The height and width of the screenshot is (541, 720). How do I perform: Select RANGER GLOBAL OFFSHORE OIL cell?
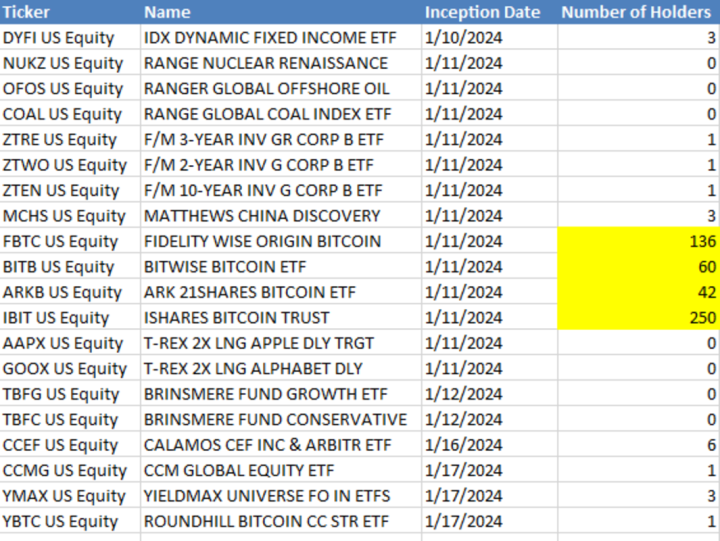coord(281,88)
